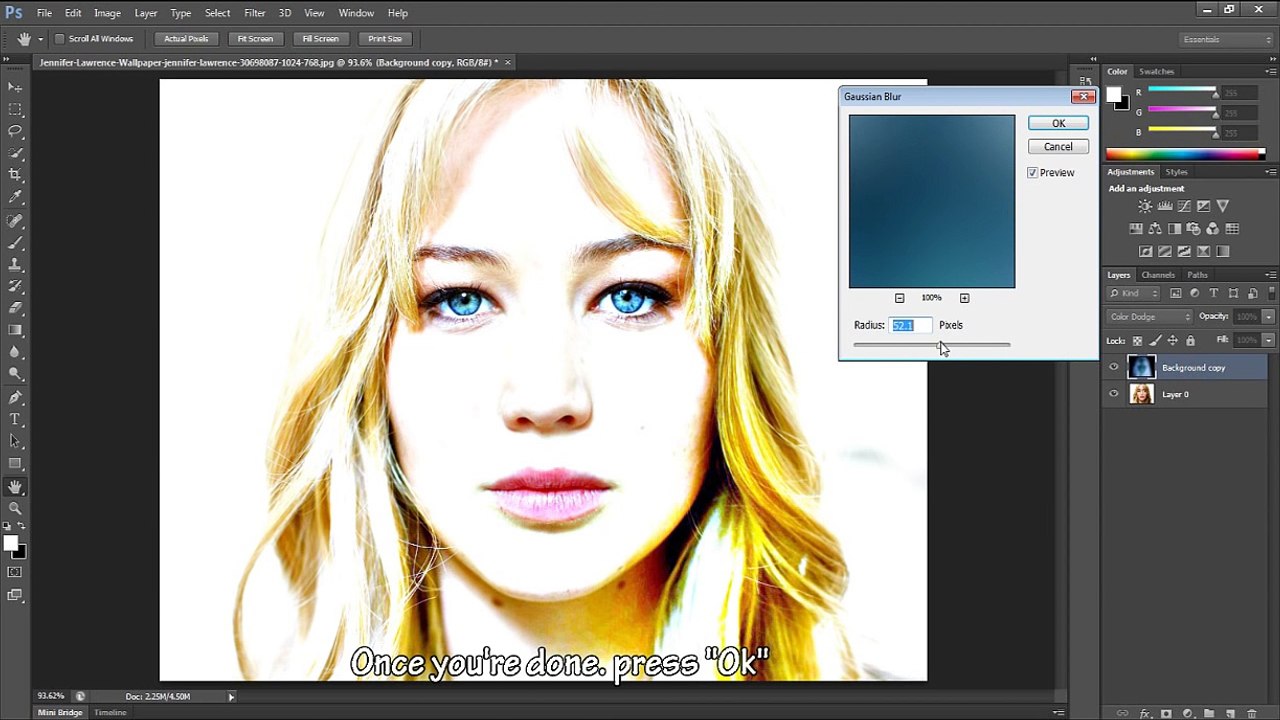Toggle Lock position
This screenshot has height=720, width=1280.
click(x=1172, y=341)
